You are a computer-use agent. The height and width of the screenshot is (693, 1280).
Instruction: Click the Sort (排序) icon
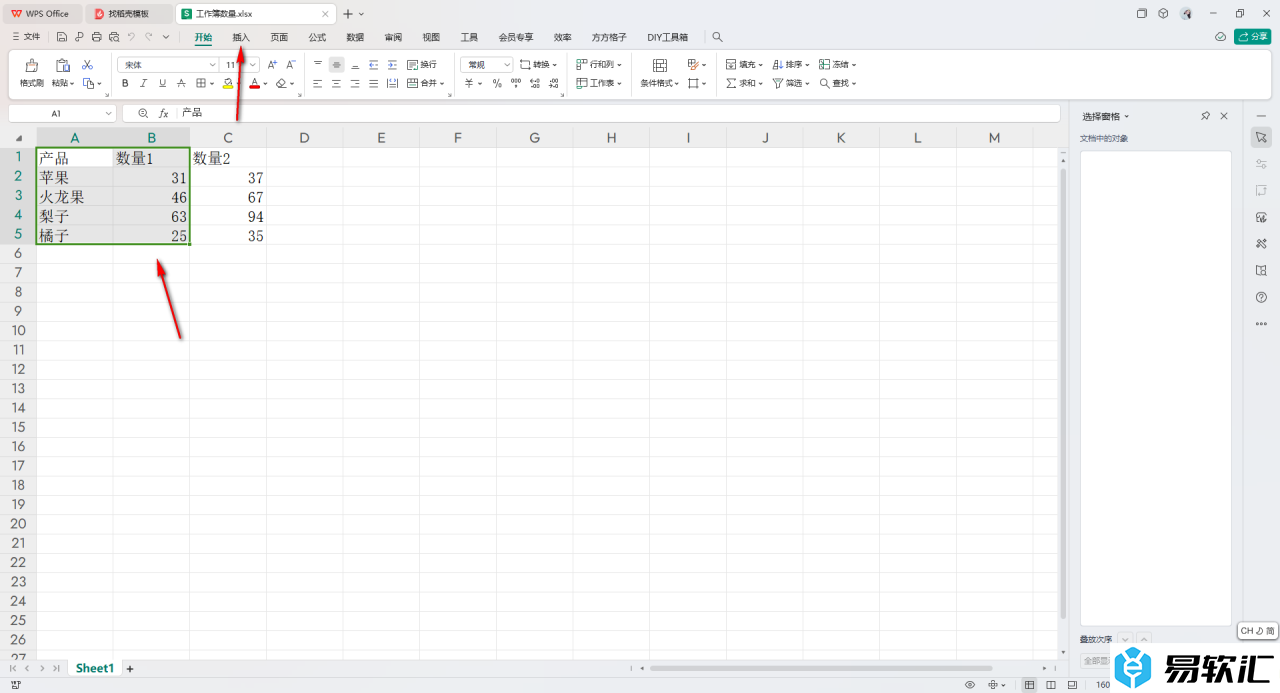(777, 64)
